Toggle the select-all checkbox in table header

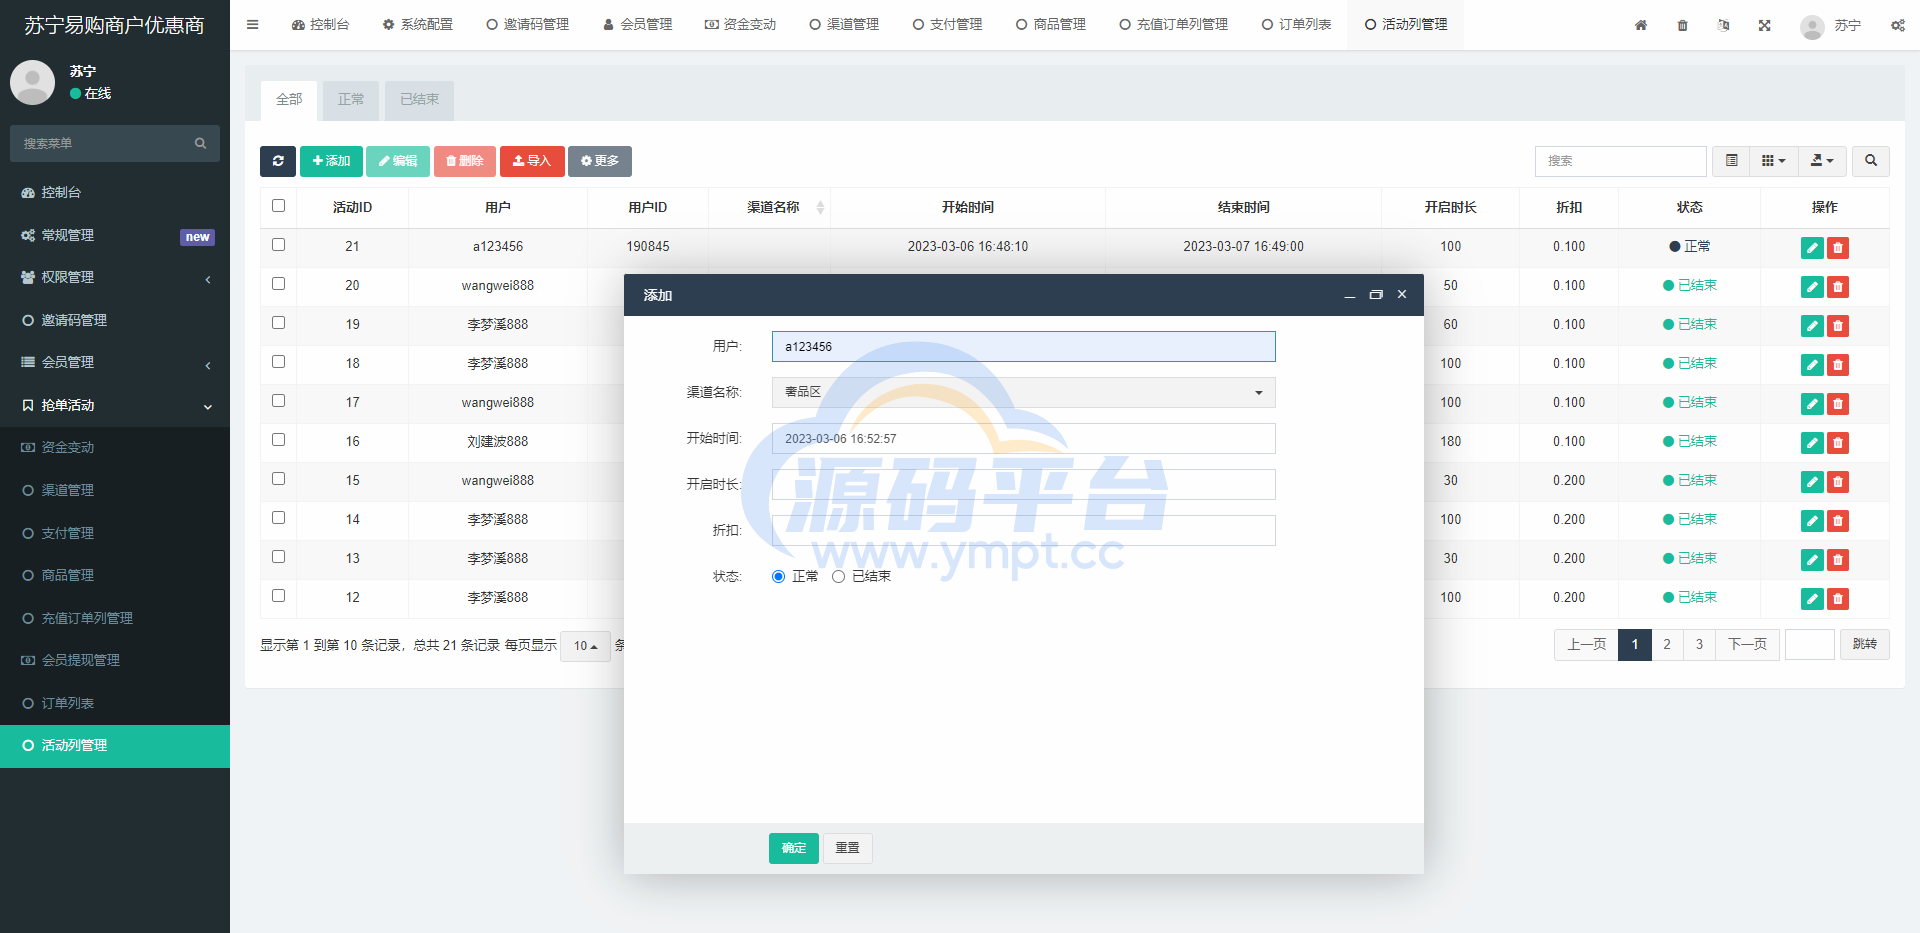(279, 206)
